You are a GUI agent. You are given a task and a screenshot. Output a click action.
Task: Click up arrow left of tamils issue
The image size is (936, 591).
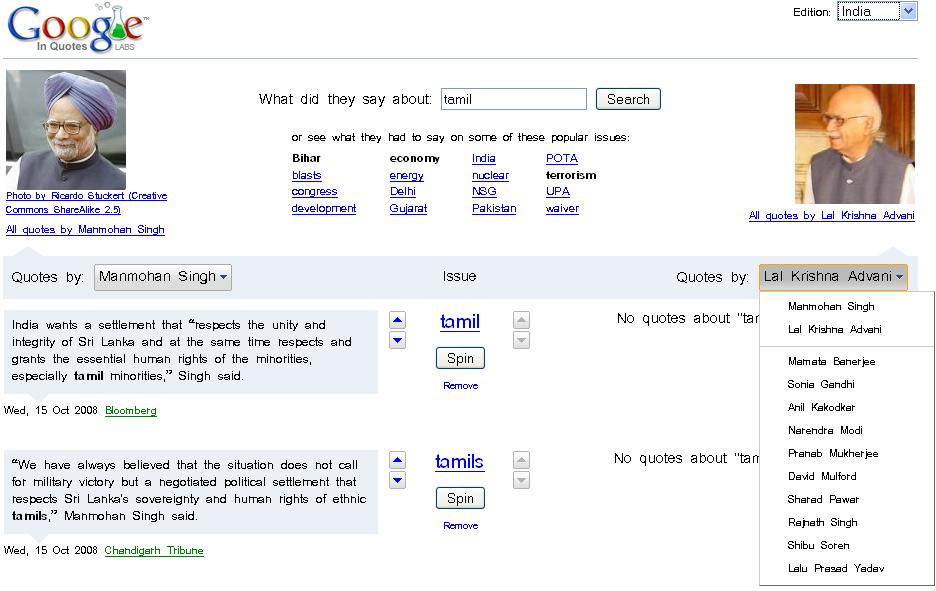397,461
